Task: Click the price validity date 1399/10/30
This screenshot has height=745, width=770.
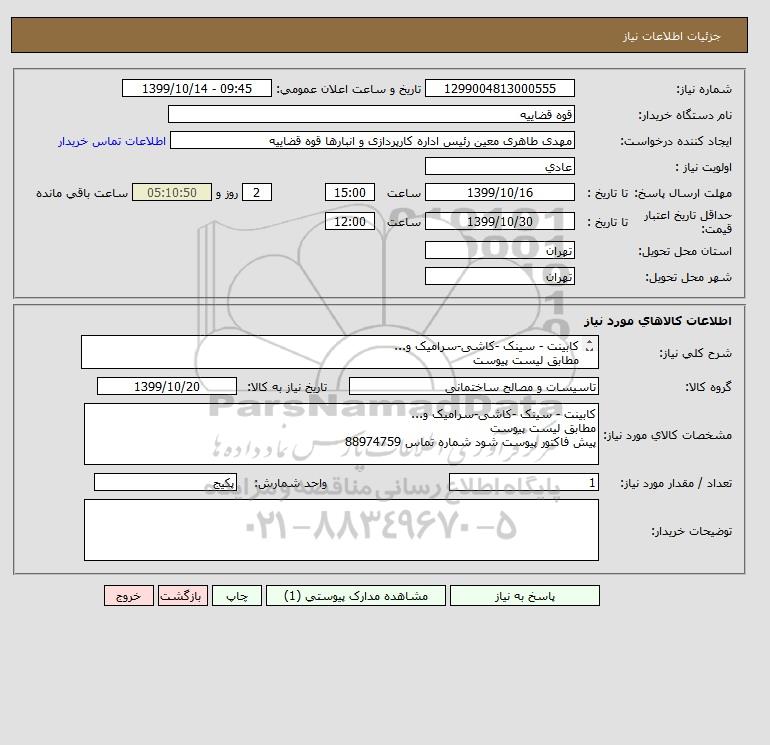Action: tap(499, 221)
